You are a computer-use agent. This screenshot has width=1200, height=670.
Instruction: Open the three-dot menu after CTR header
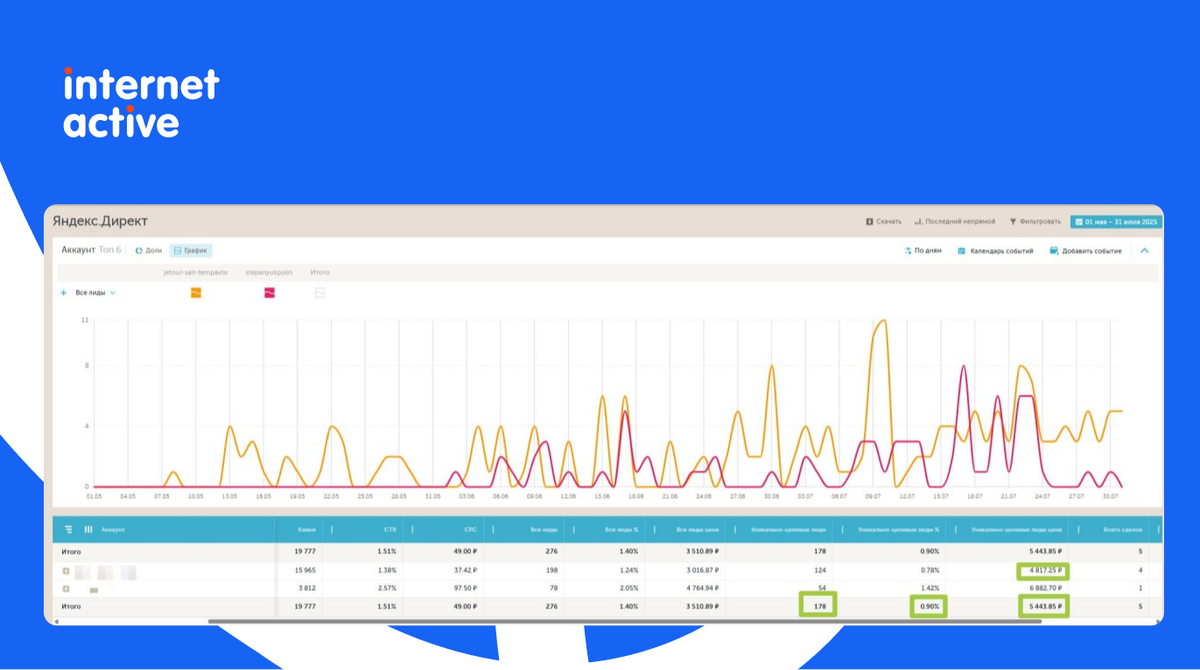pos(413,529)
